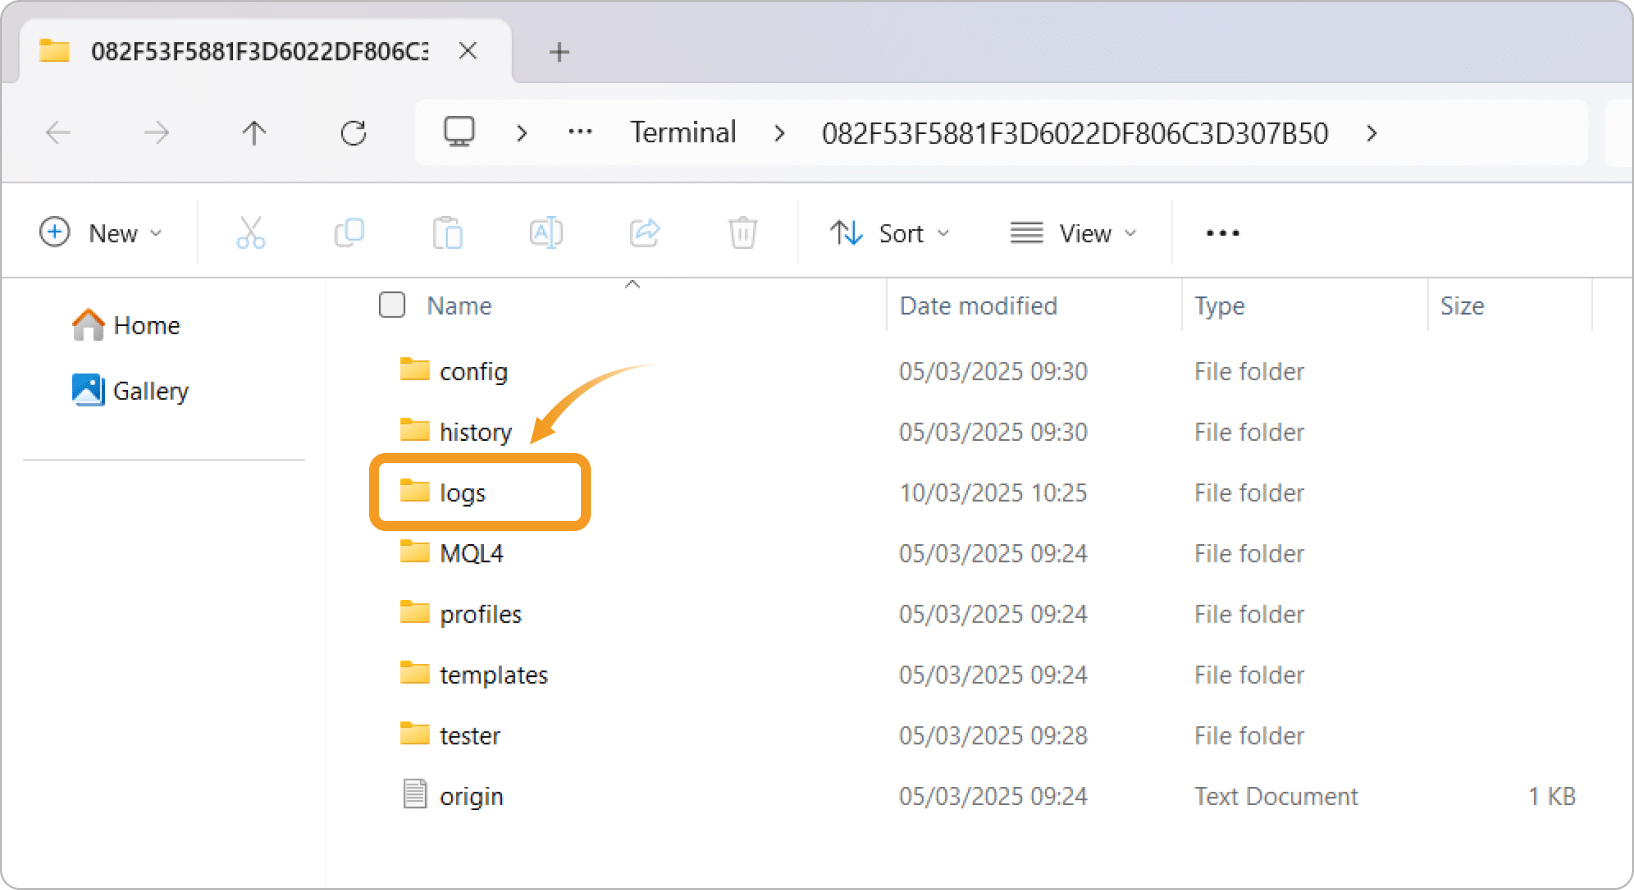The width and height of the screenshot is (1634, 890).
Task: Click the 05/03/2025 09:28 date for tester
Action: [x=993, y=736]
